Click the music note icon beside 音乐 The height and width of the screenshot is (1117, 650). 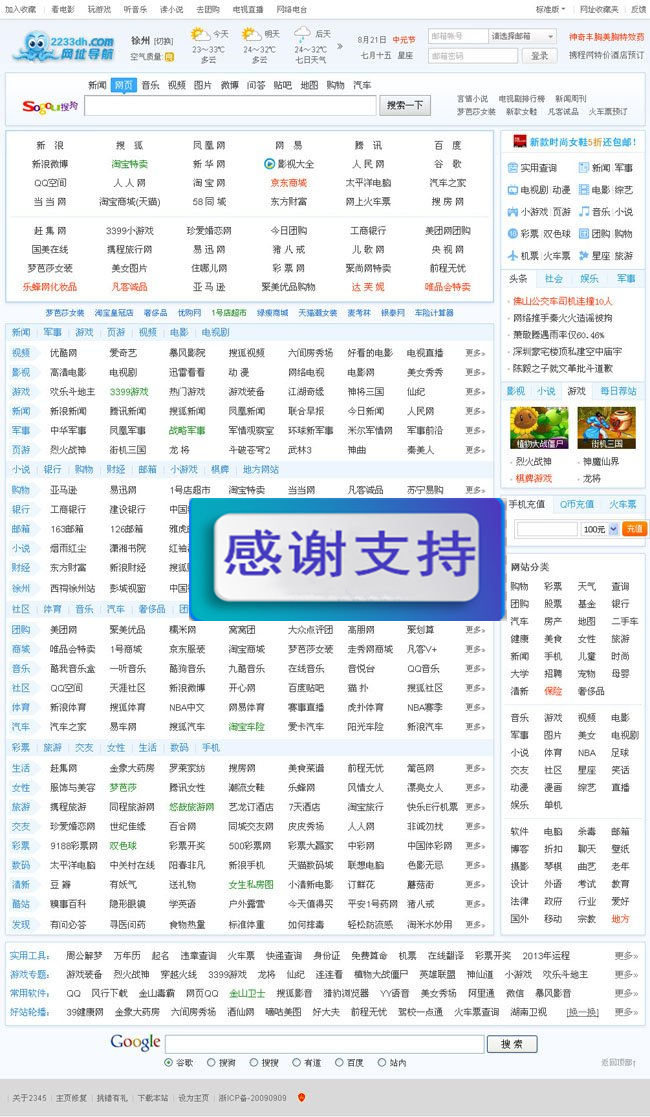[x=584, y=212]
